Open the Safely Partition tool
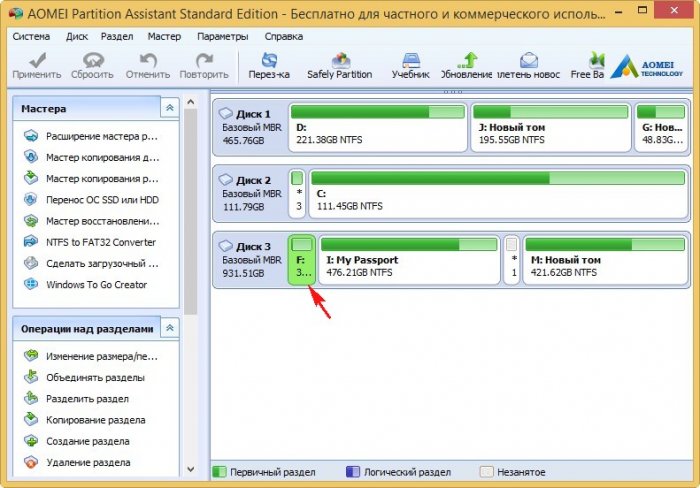 (x=340, y=66)
